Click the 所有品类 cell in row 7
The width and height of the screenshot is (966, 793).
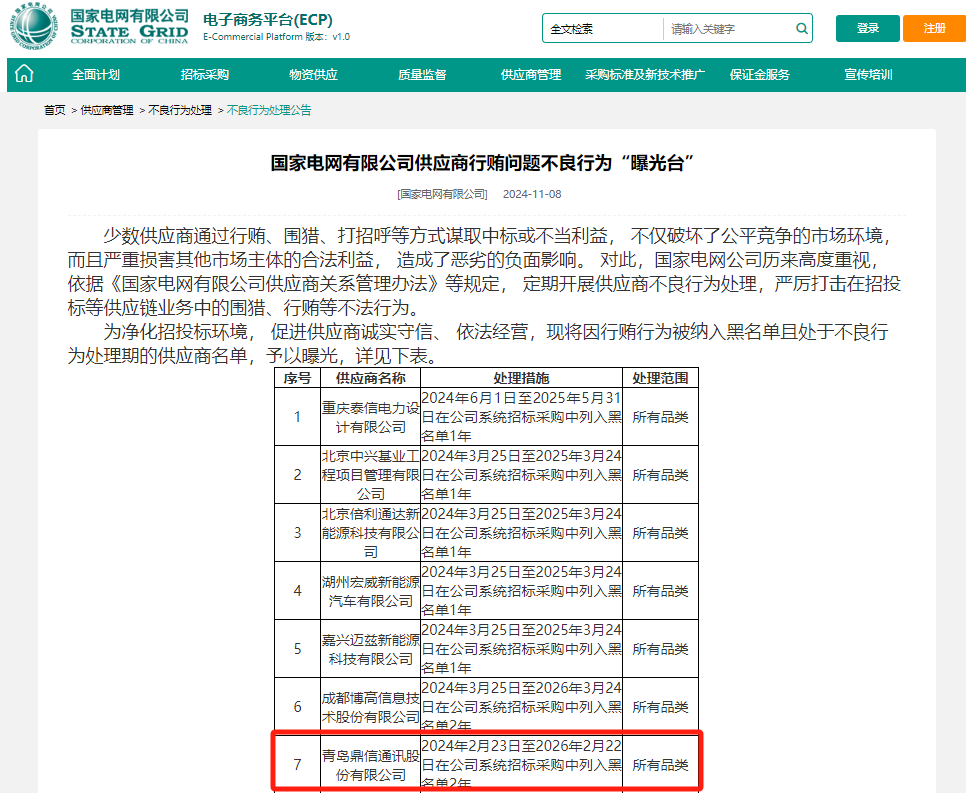[660, 765]
